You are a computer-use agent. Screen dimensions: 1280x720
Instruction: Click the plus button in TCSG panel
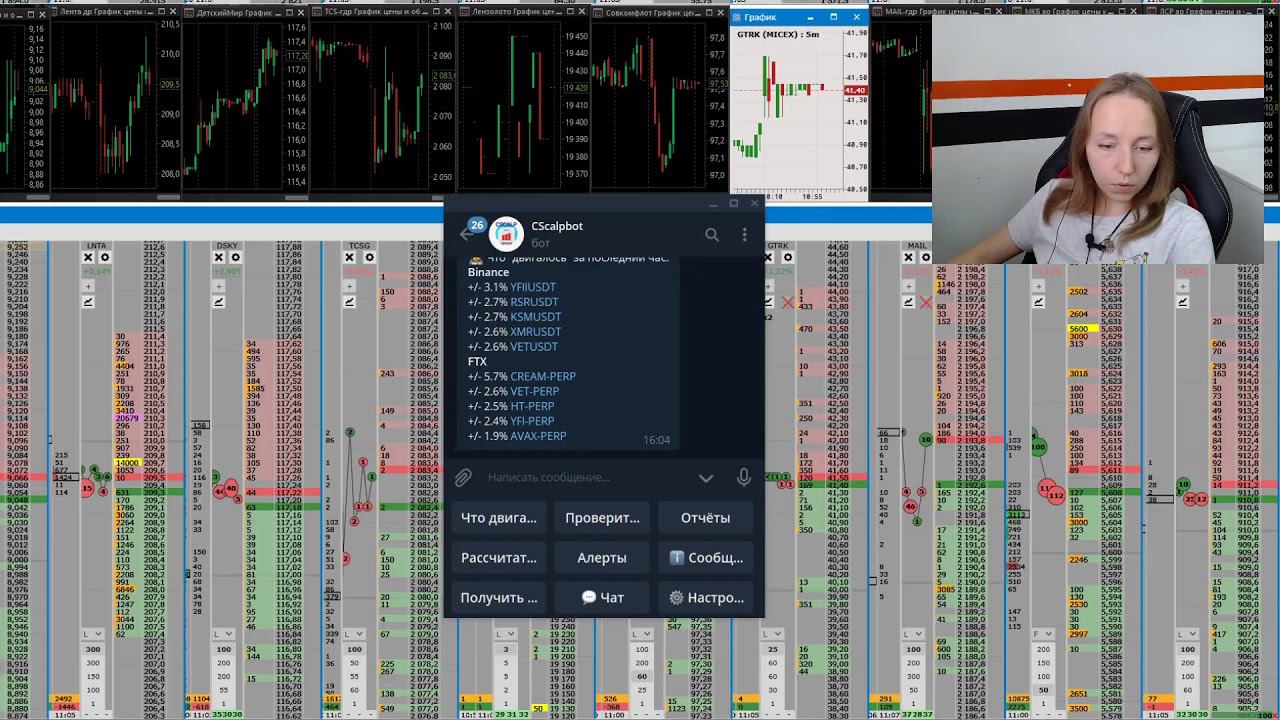point(350,286)
